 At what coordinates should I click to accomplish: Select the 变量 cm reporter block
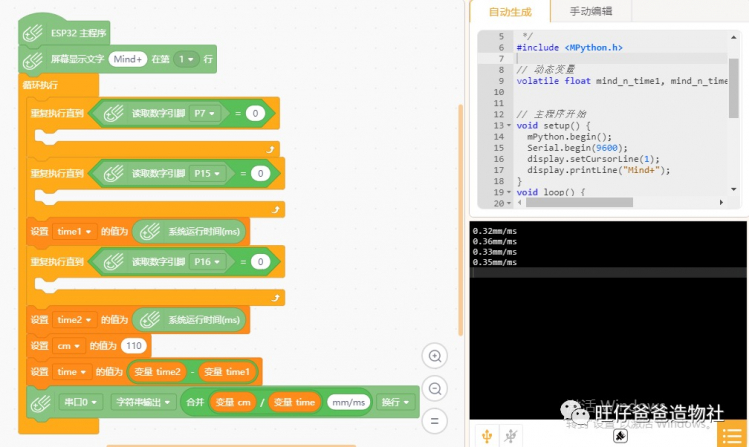233,403
